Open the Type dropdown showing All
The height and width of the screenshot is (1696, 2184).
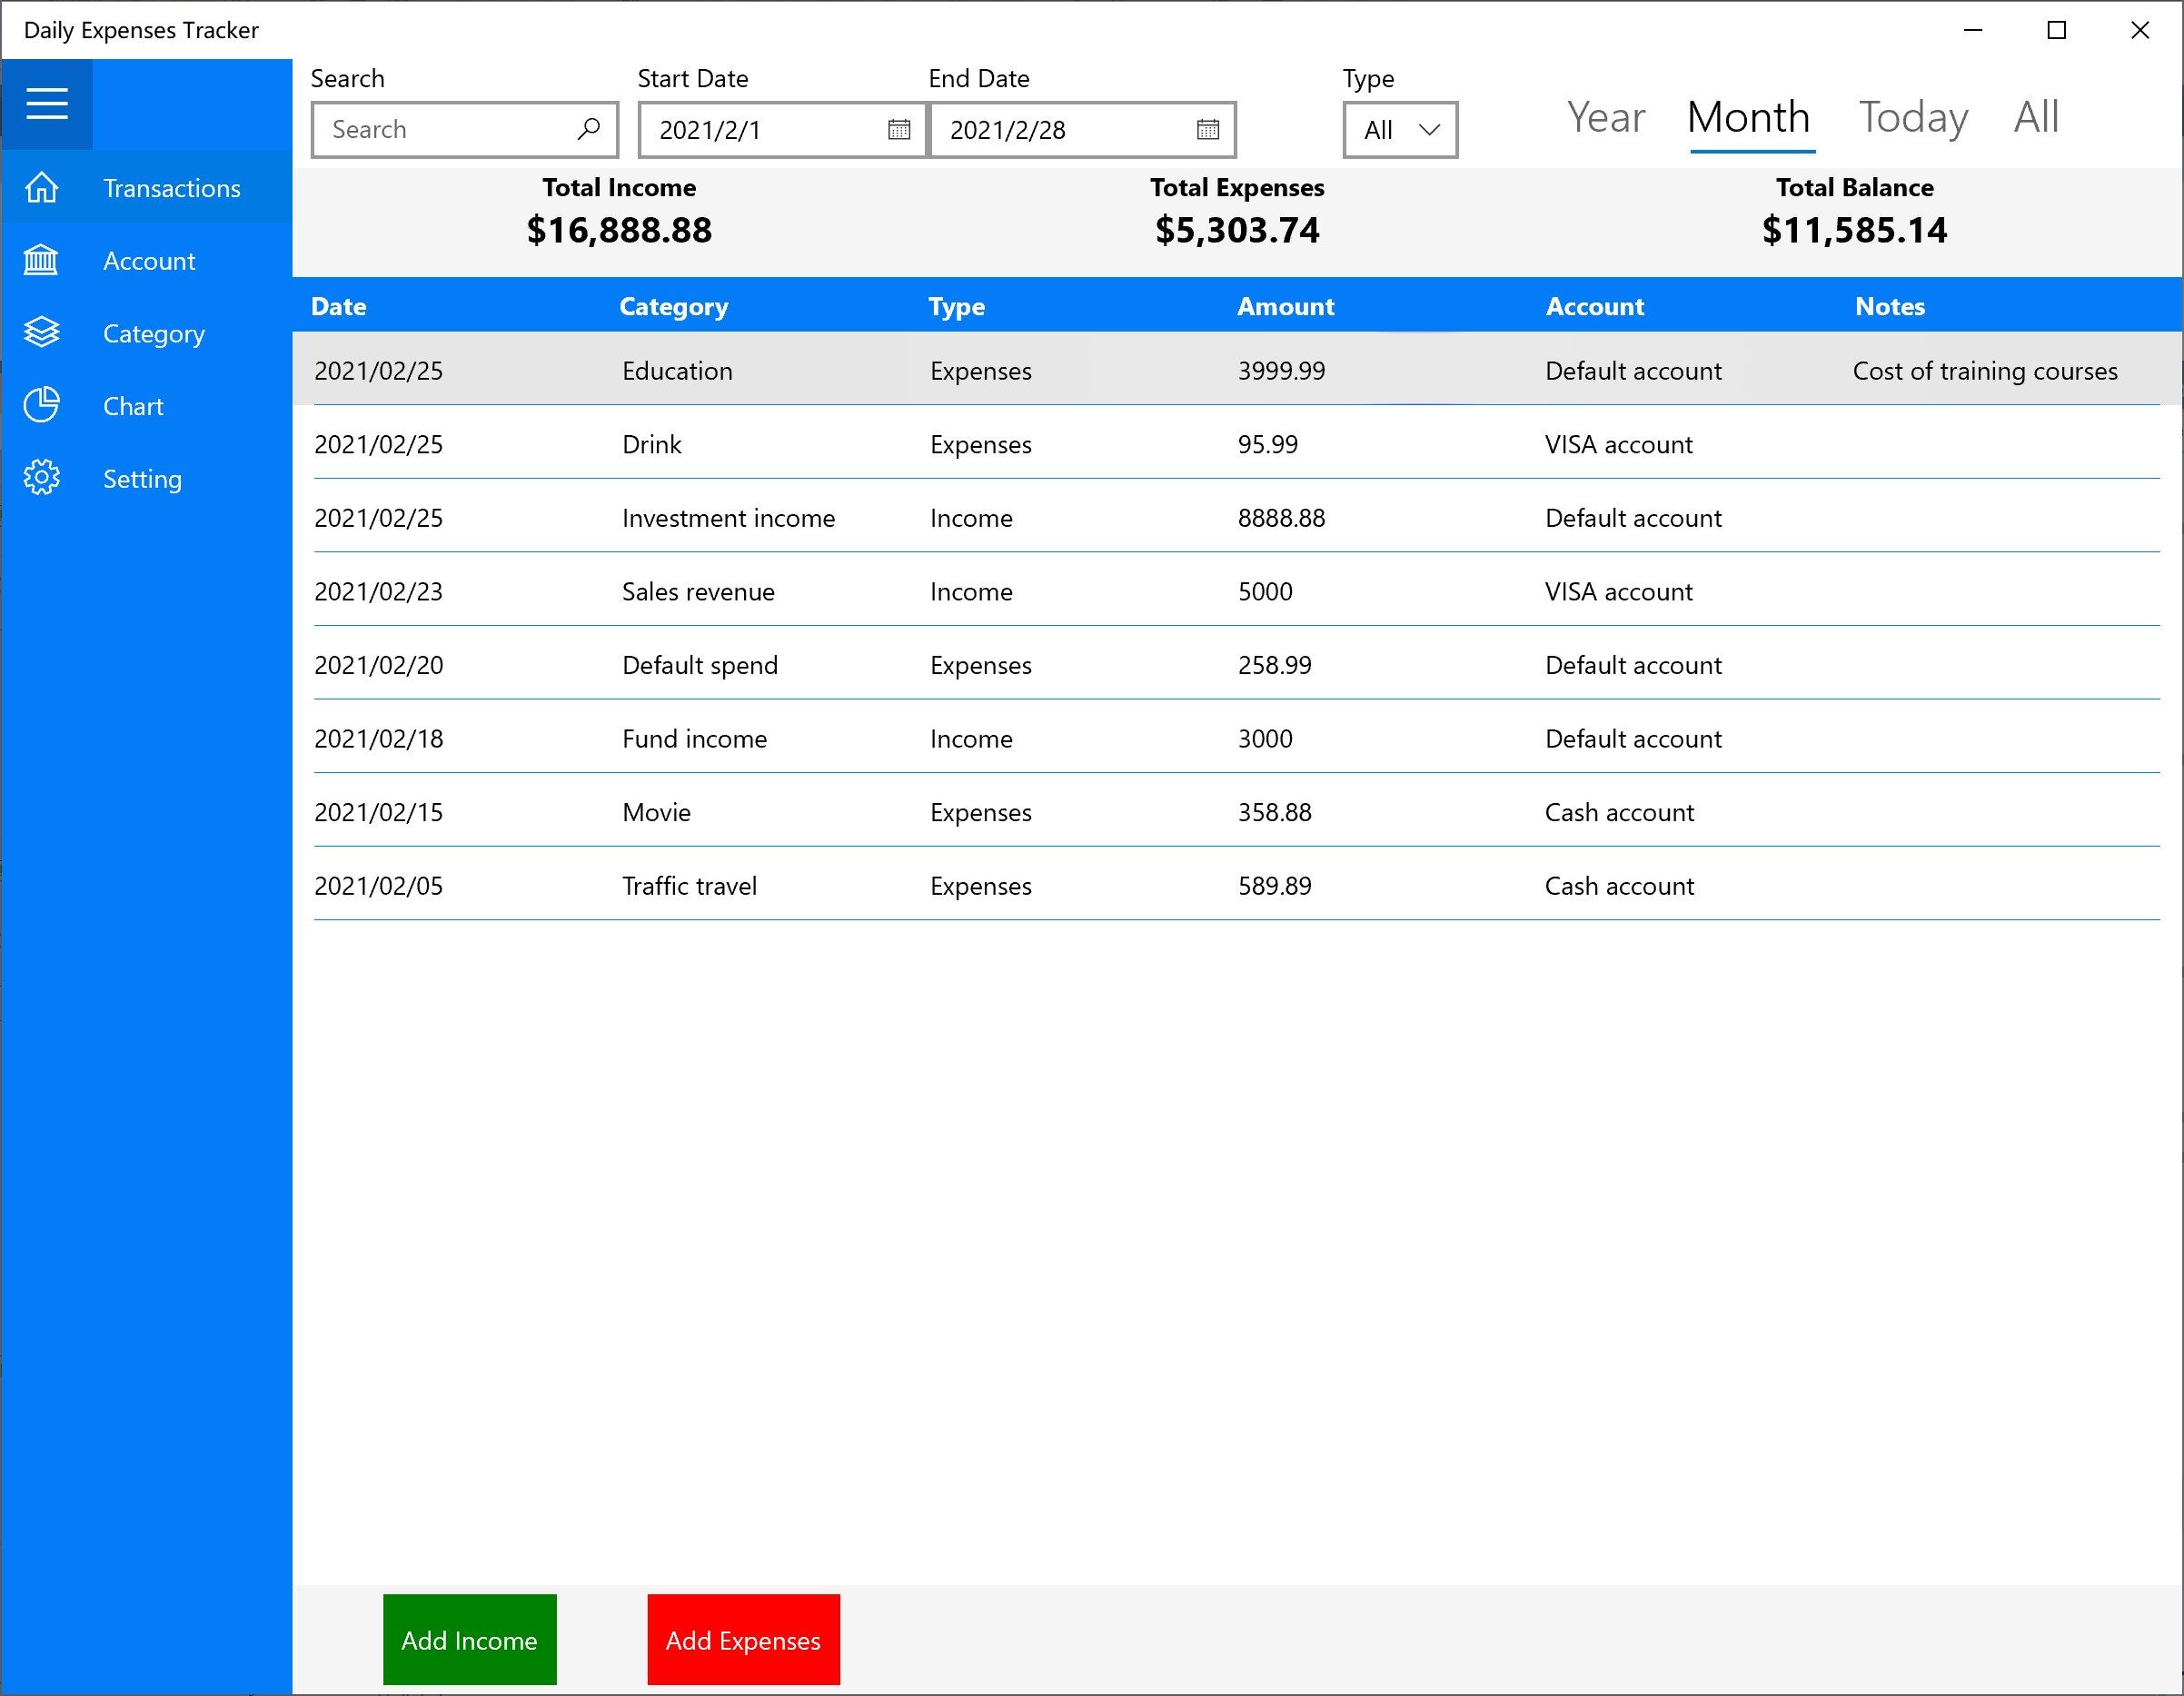[x=1400, y=130]
